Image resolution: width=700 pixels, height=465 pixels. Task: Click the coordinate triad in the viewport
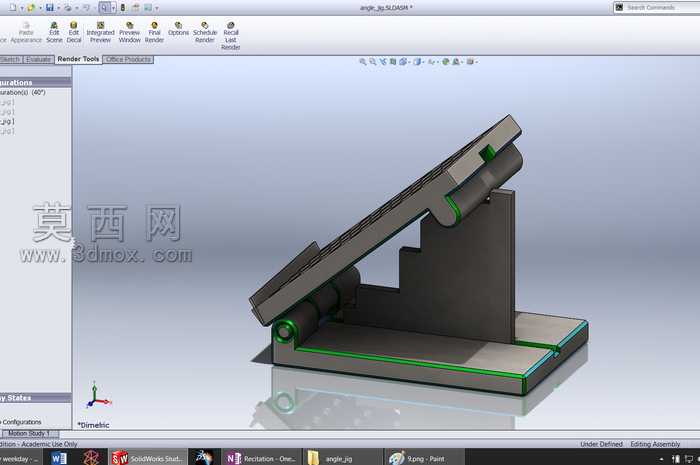tap(98, 395)
